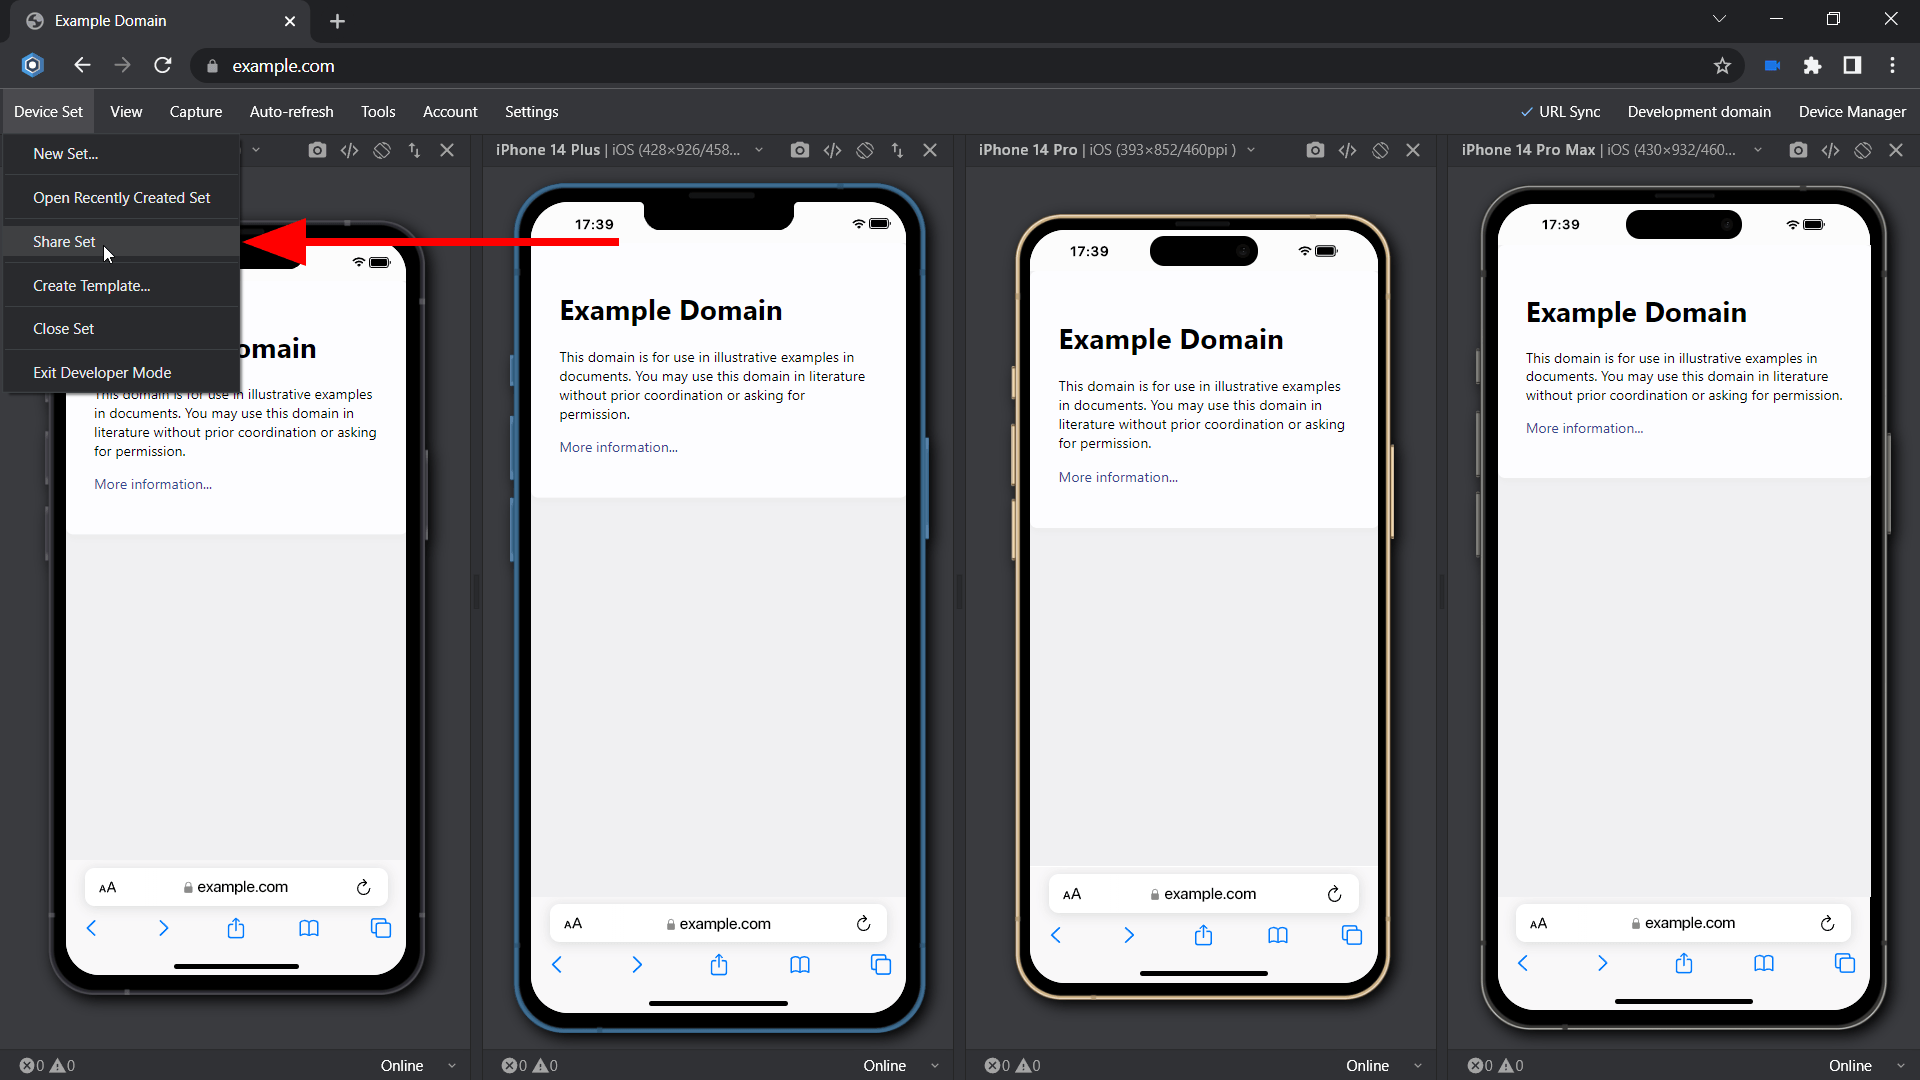Viewport: 1920px width, 1080px height.
Task: Rotate the iPhone 14 Plus device
Action: click(865, 150)
